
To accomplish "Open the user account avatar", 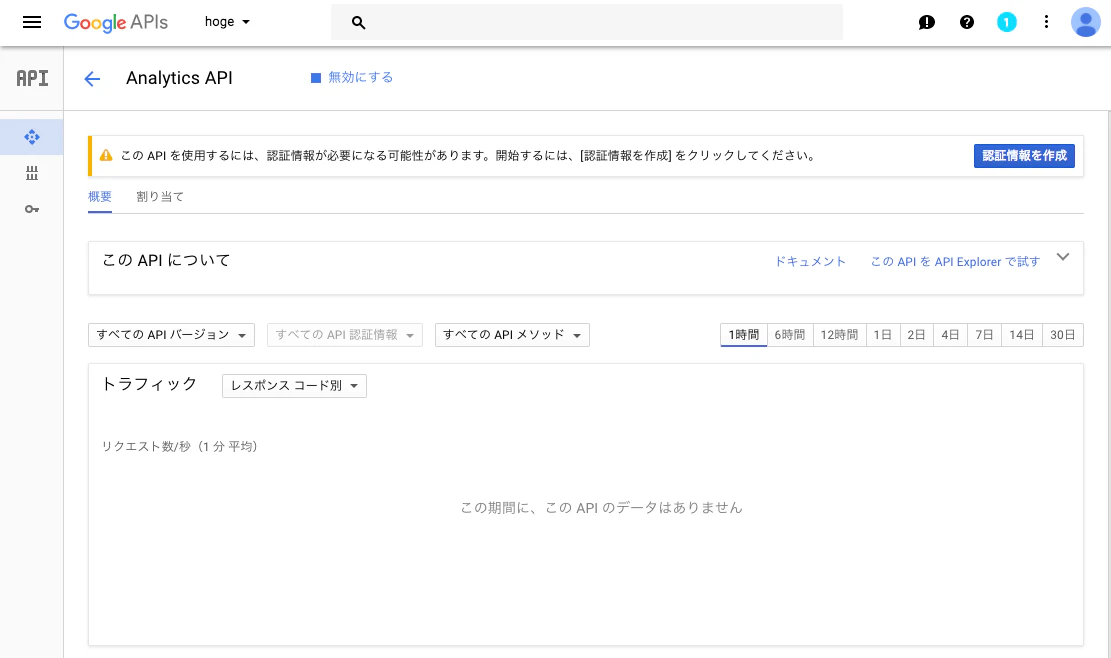I will coord(1085,22).
